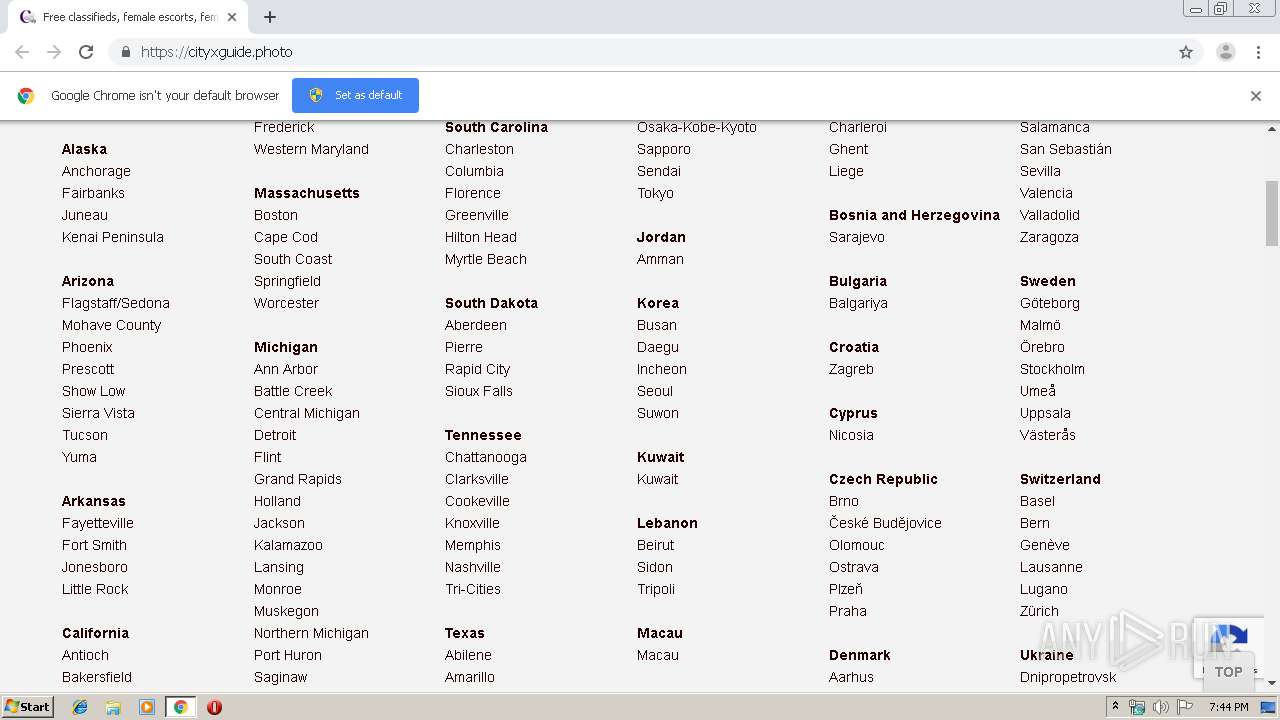Click the Alaska state heading

tap(84, 149)
